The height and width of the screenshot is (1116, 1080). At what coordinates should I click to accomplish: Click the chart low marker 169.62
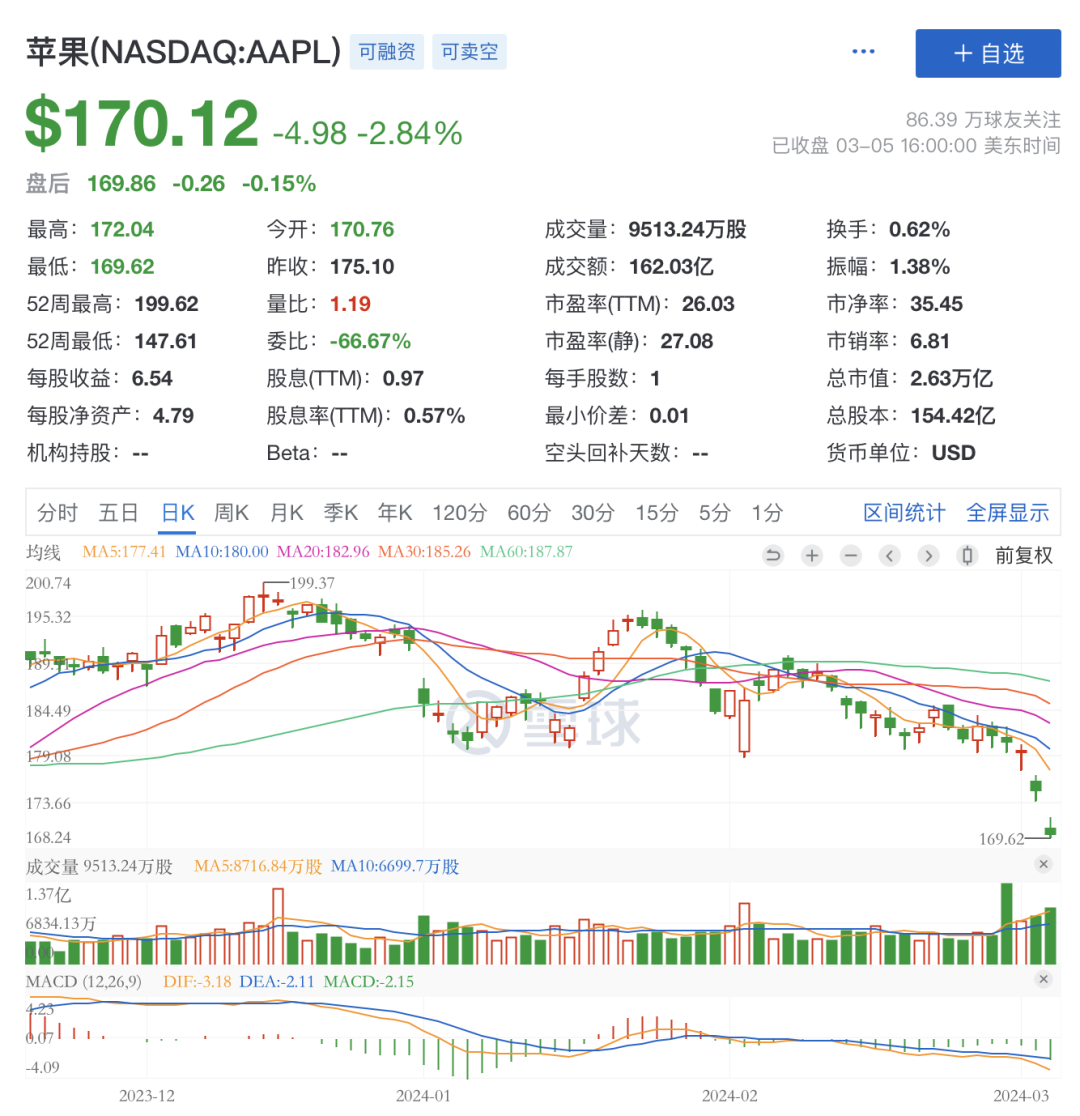pos(1001,839)
